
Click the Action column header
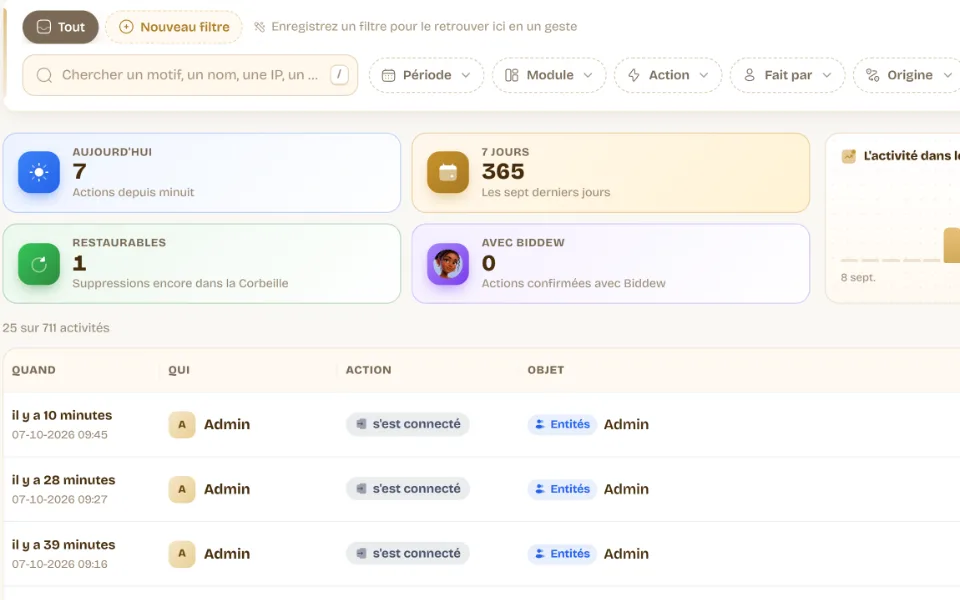click(x=369, y=370)
